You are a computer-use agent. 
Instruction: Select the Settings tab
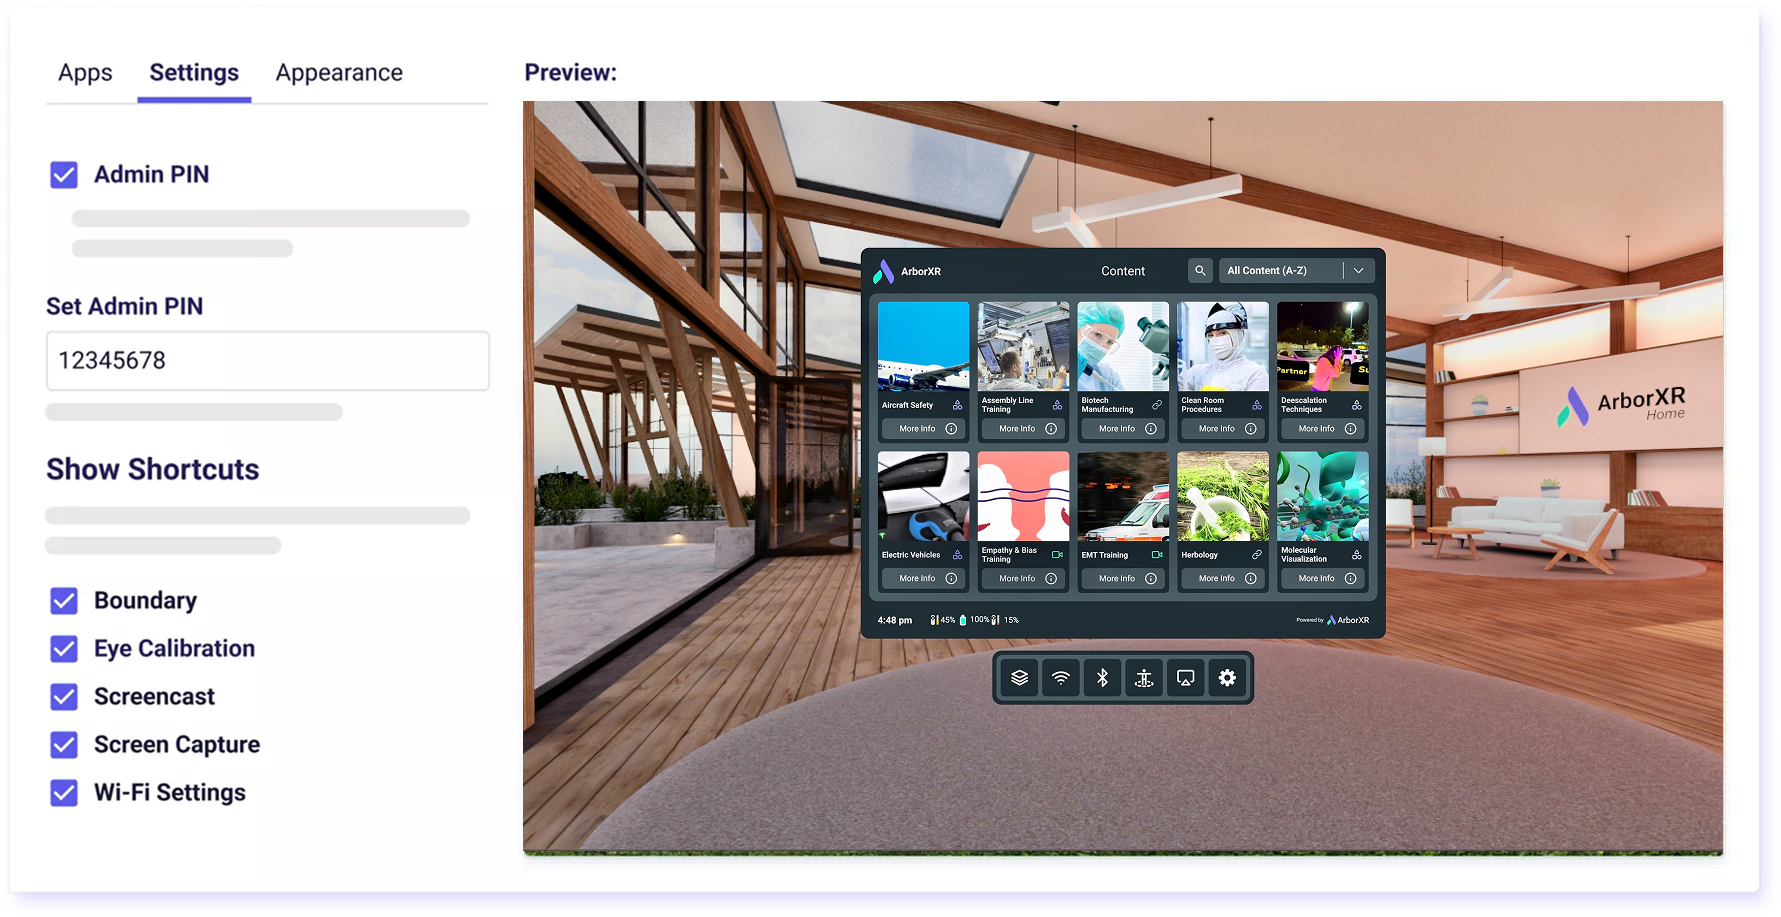coord(194,73)
